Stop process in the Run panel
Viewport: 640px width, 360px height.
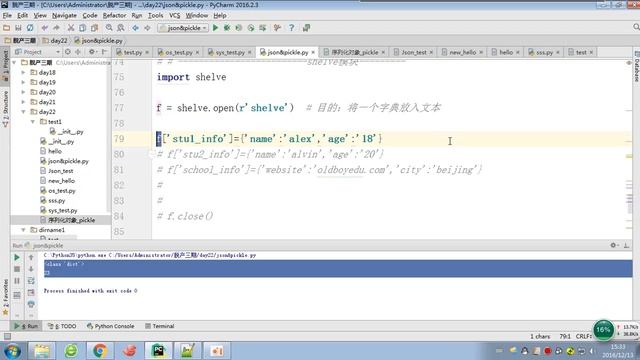click(17, 269)
